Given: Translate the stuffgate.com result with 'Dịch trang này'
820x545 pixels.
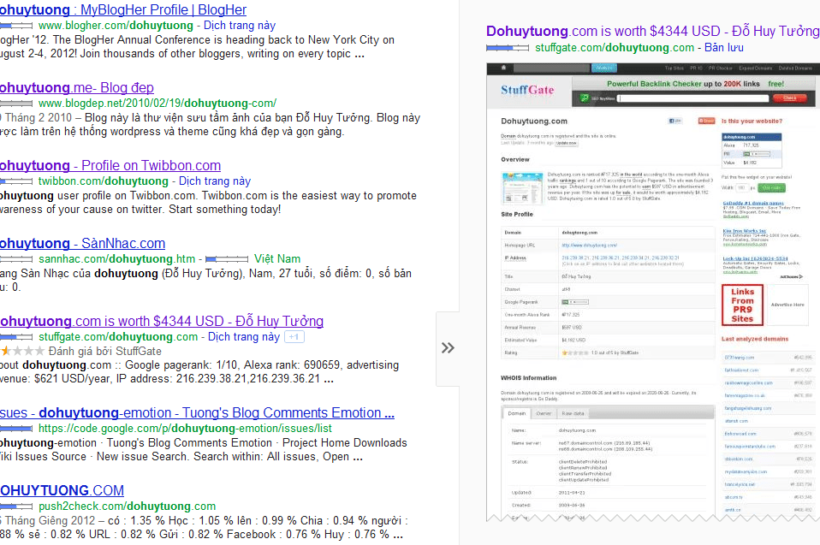Looking at the screenshot, I should click(x=244, y=337).
